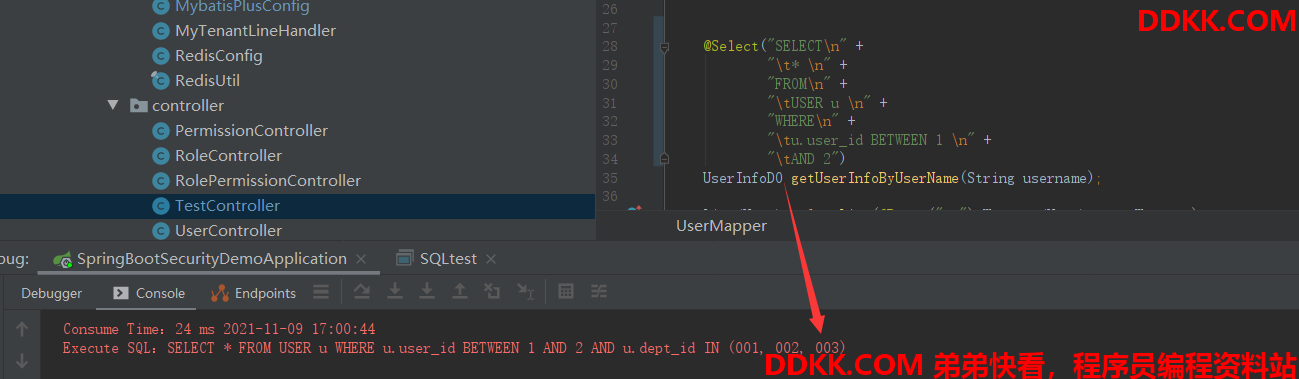Click the Step Into icon

[395, 292]
